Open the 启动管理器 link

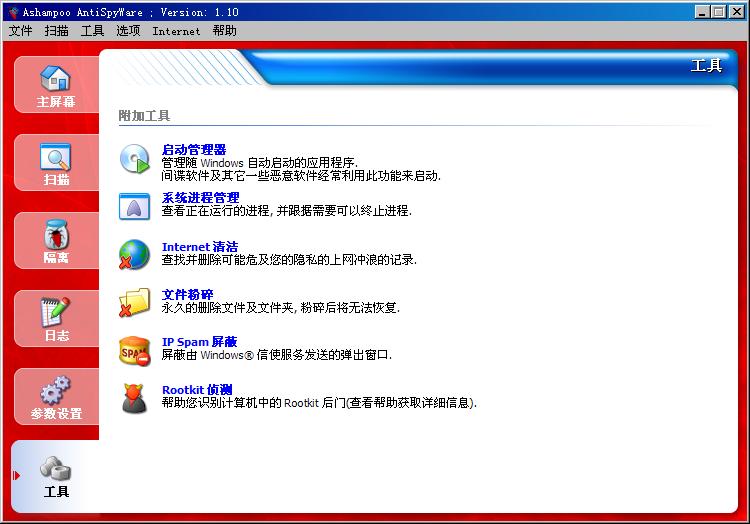pos(194,150)
